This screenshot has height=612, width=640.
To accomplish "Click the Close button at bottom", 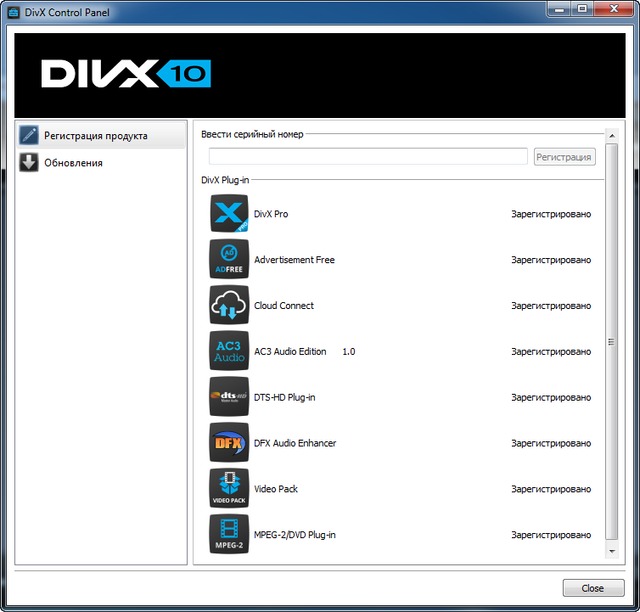I will point(593,588).
